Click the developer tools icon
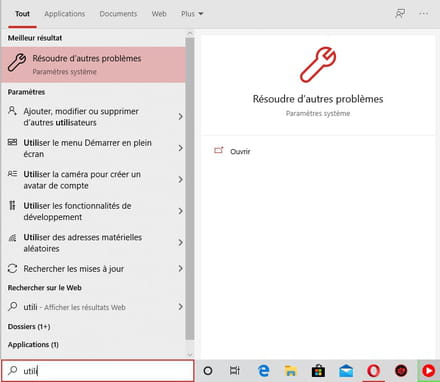The image size is (440, 382). [x=12, y=205]
